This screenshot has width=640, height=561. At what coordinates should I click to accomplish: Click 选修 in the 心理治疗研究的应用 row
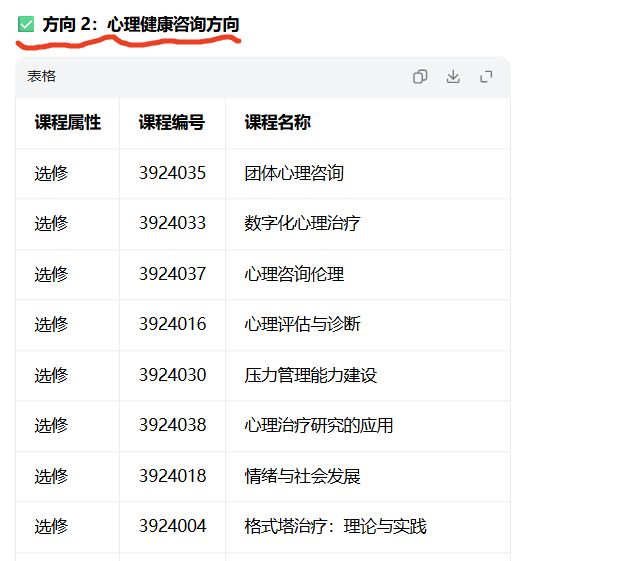51,425
